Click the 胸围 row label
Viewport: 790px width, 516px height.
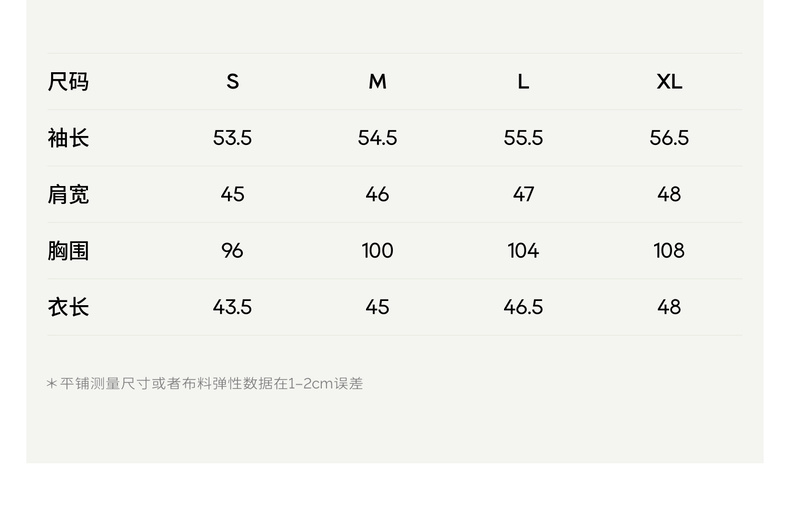(x=68, y=251)
